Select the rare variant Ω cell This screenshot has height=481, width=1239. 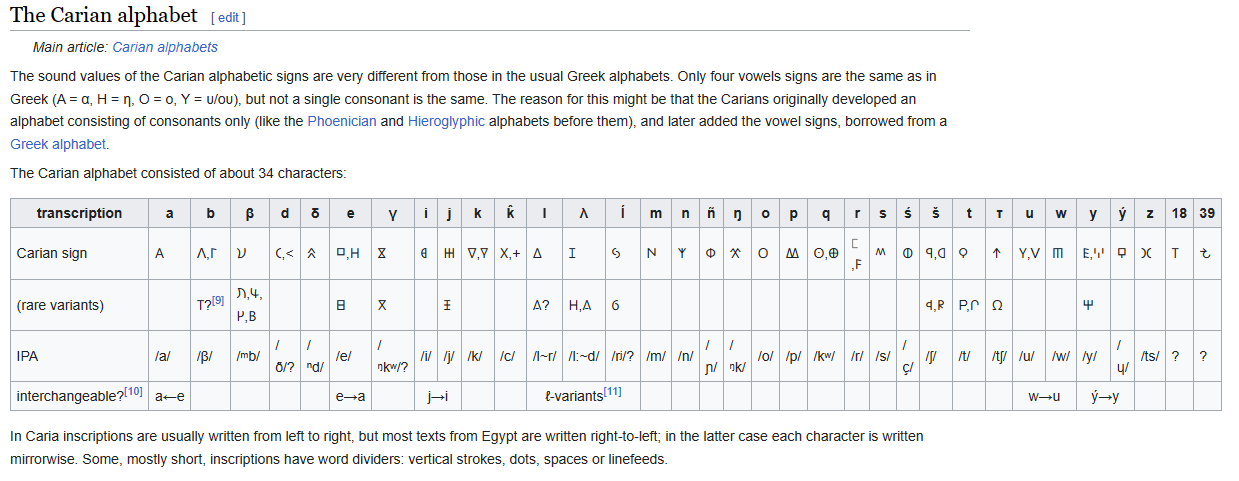997,305
